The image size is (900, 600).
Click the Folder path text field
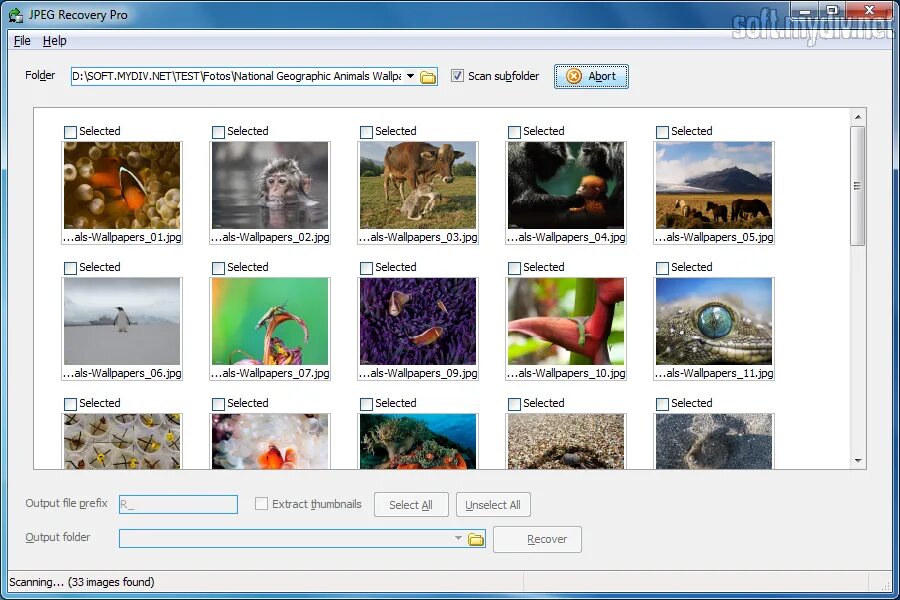[x=237, y=76]
